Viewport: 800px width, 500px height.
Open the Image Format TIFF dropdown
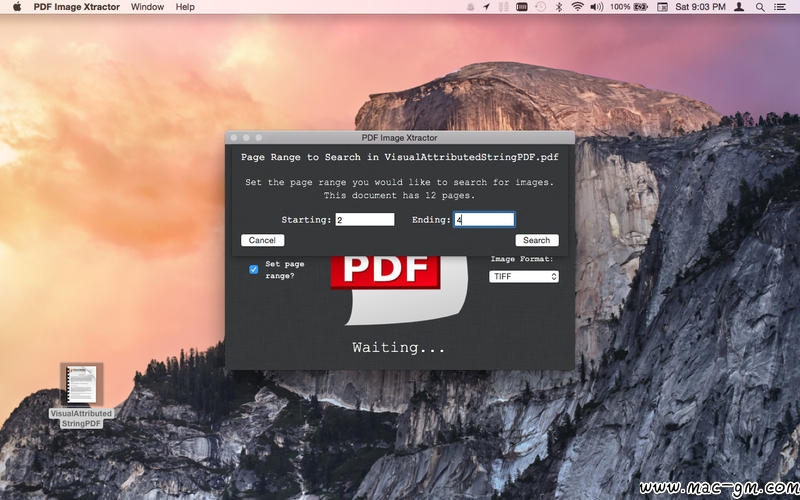pyautogui.click(x=524, y=277)
